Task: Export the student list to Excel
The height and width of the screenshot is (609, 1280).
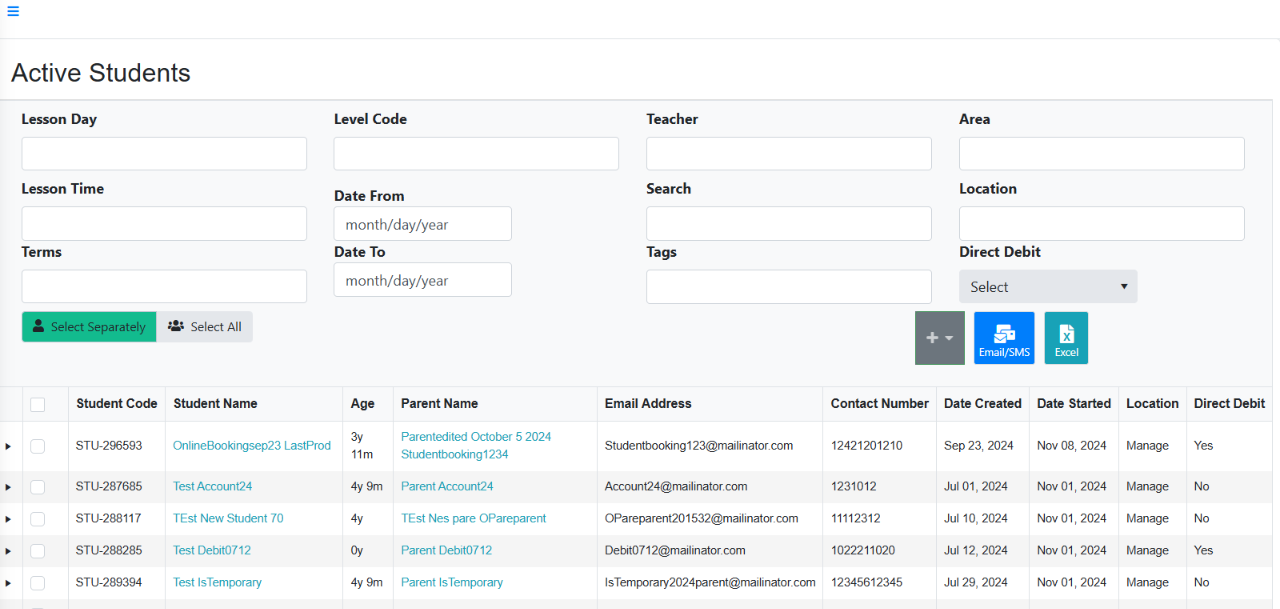Action: click(1066, 338)
